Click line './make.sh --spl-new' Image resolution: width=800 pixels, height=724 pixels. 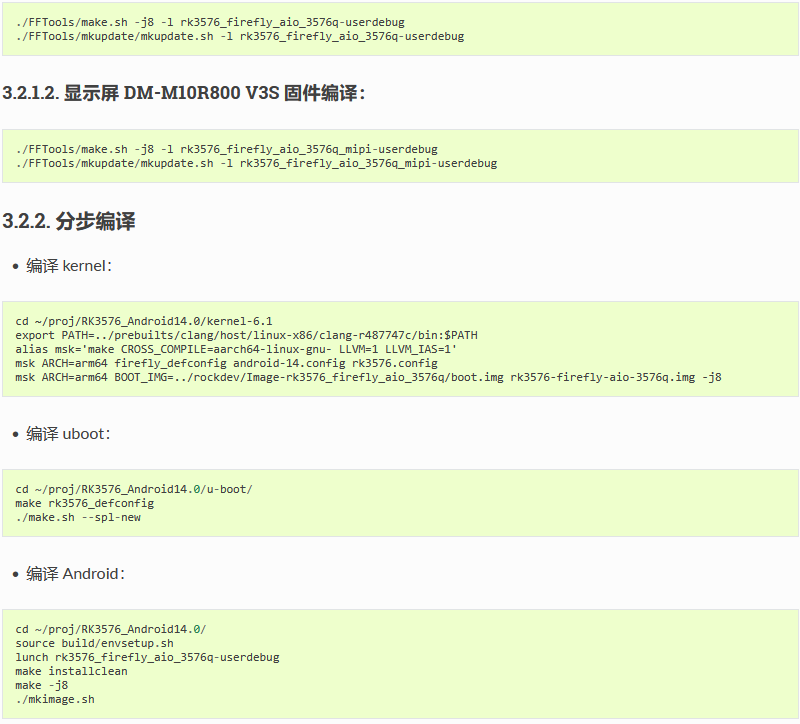78,517
